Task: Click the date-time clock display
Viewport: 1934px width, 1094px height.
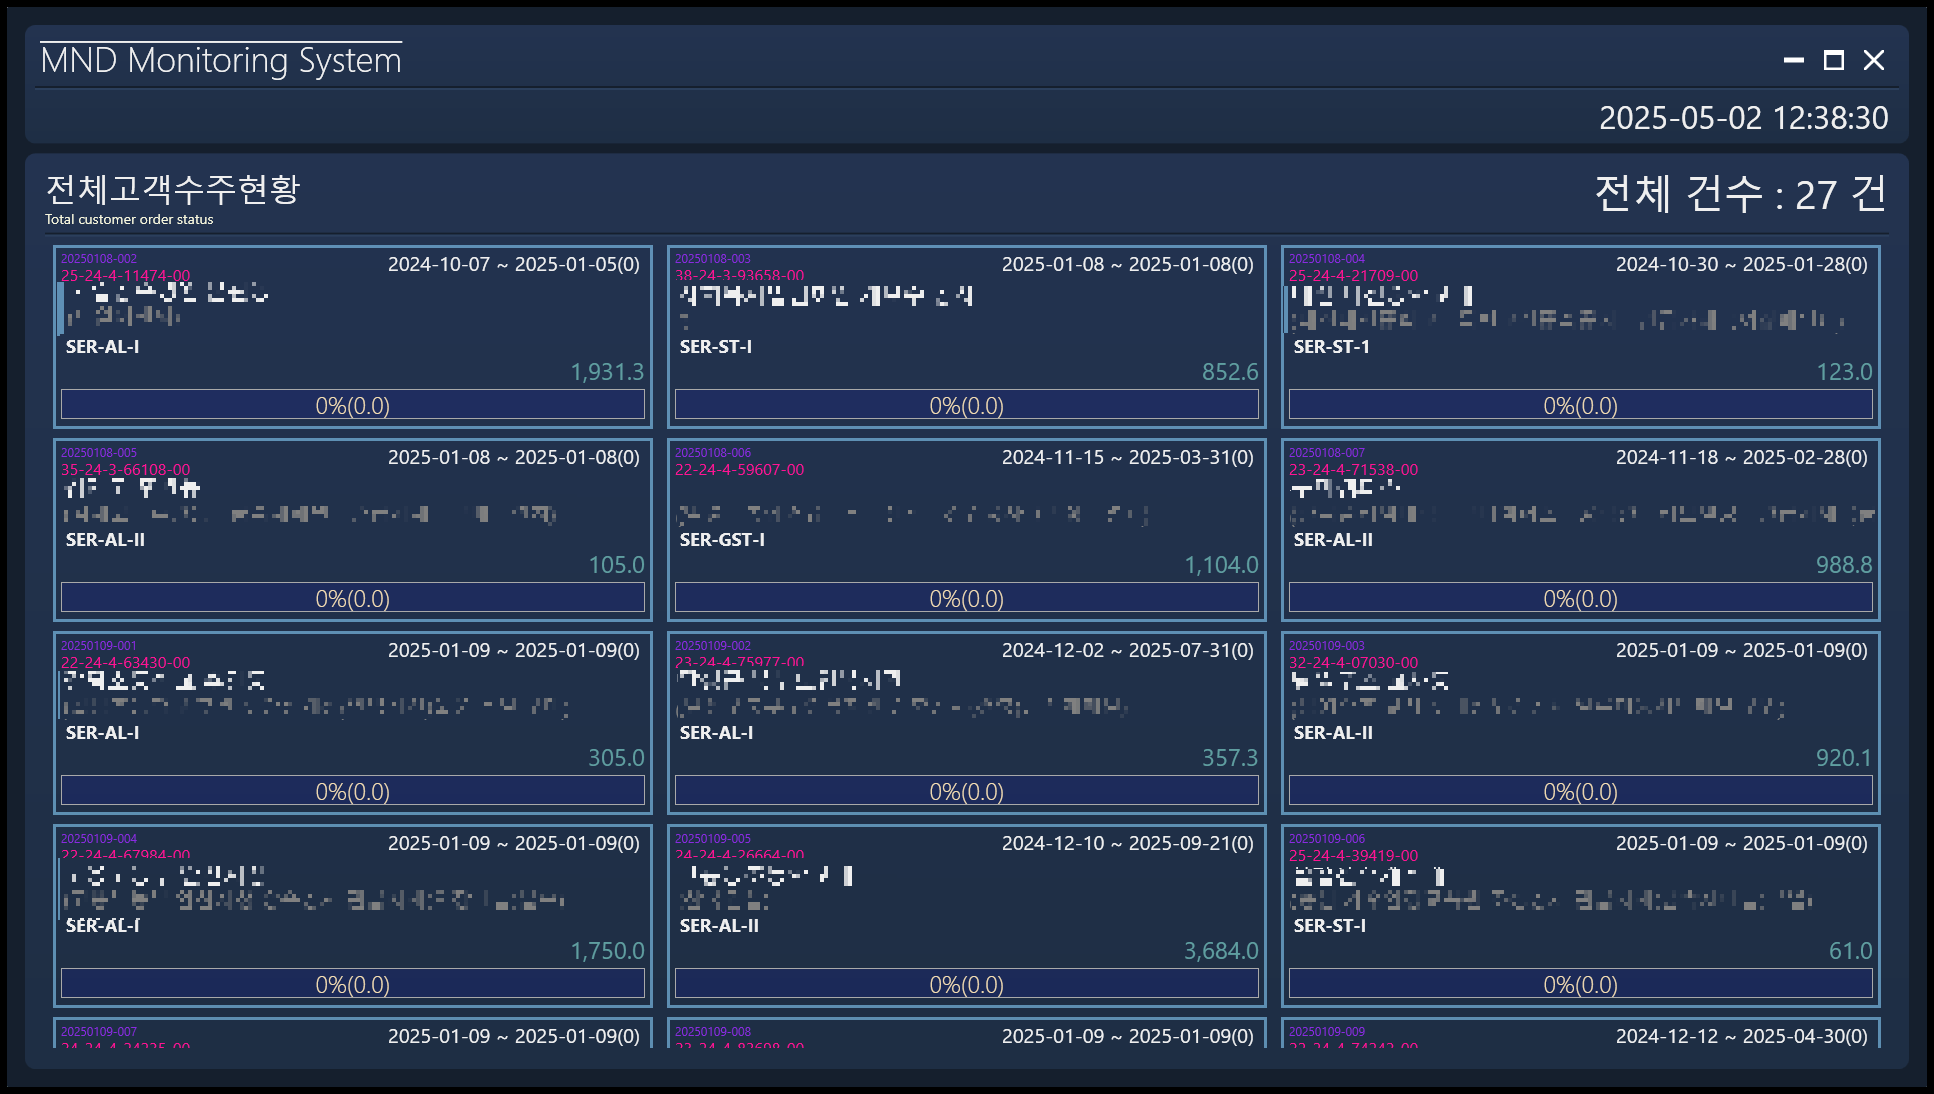Action: coord(1743,118)
